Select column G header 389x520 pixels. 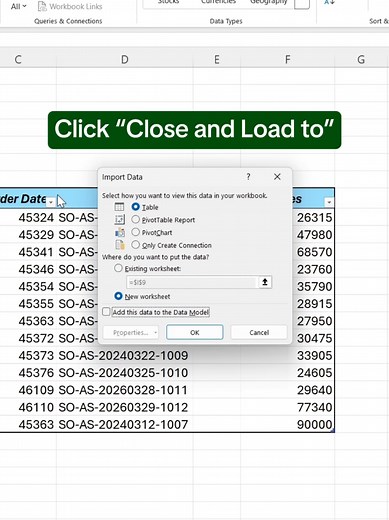point(361,60)
